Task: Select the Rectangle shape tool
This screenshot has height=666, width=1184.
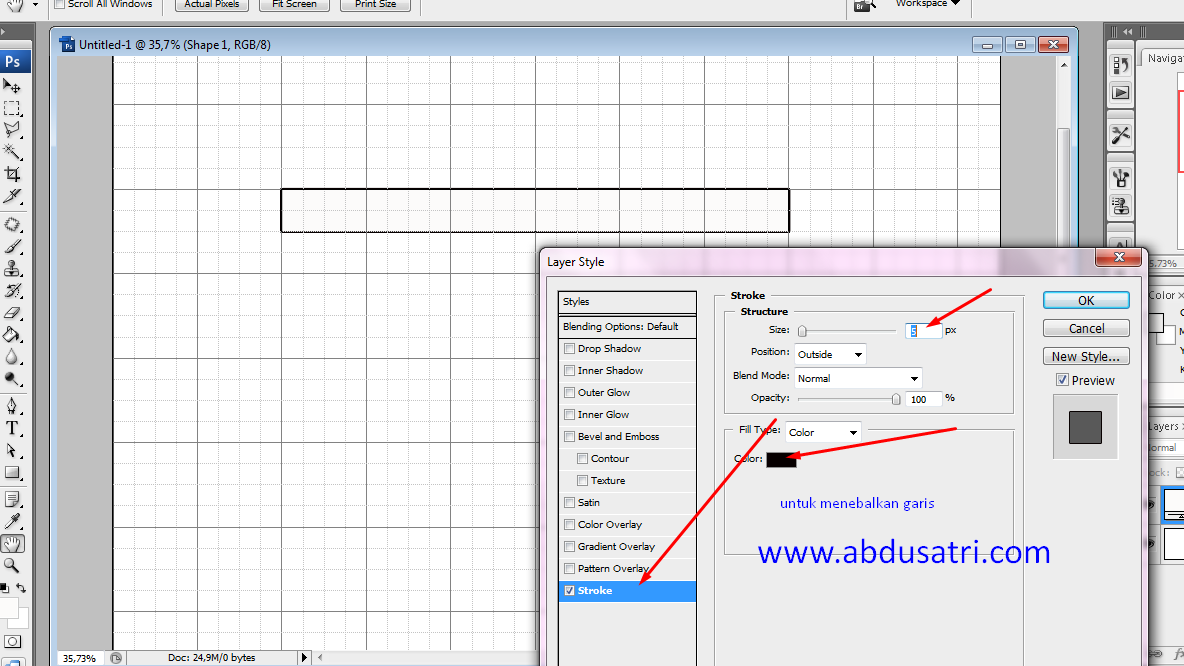Action: point(12,473)
